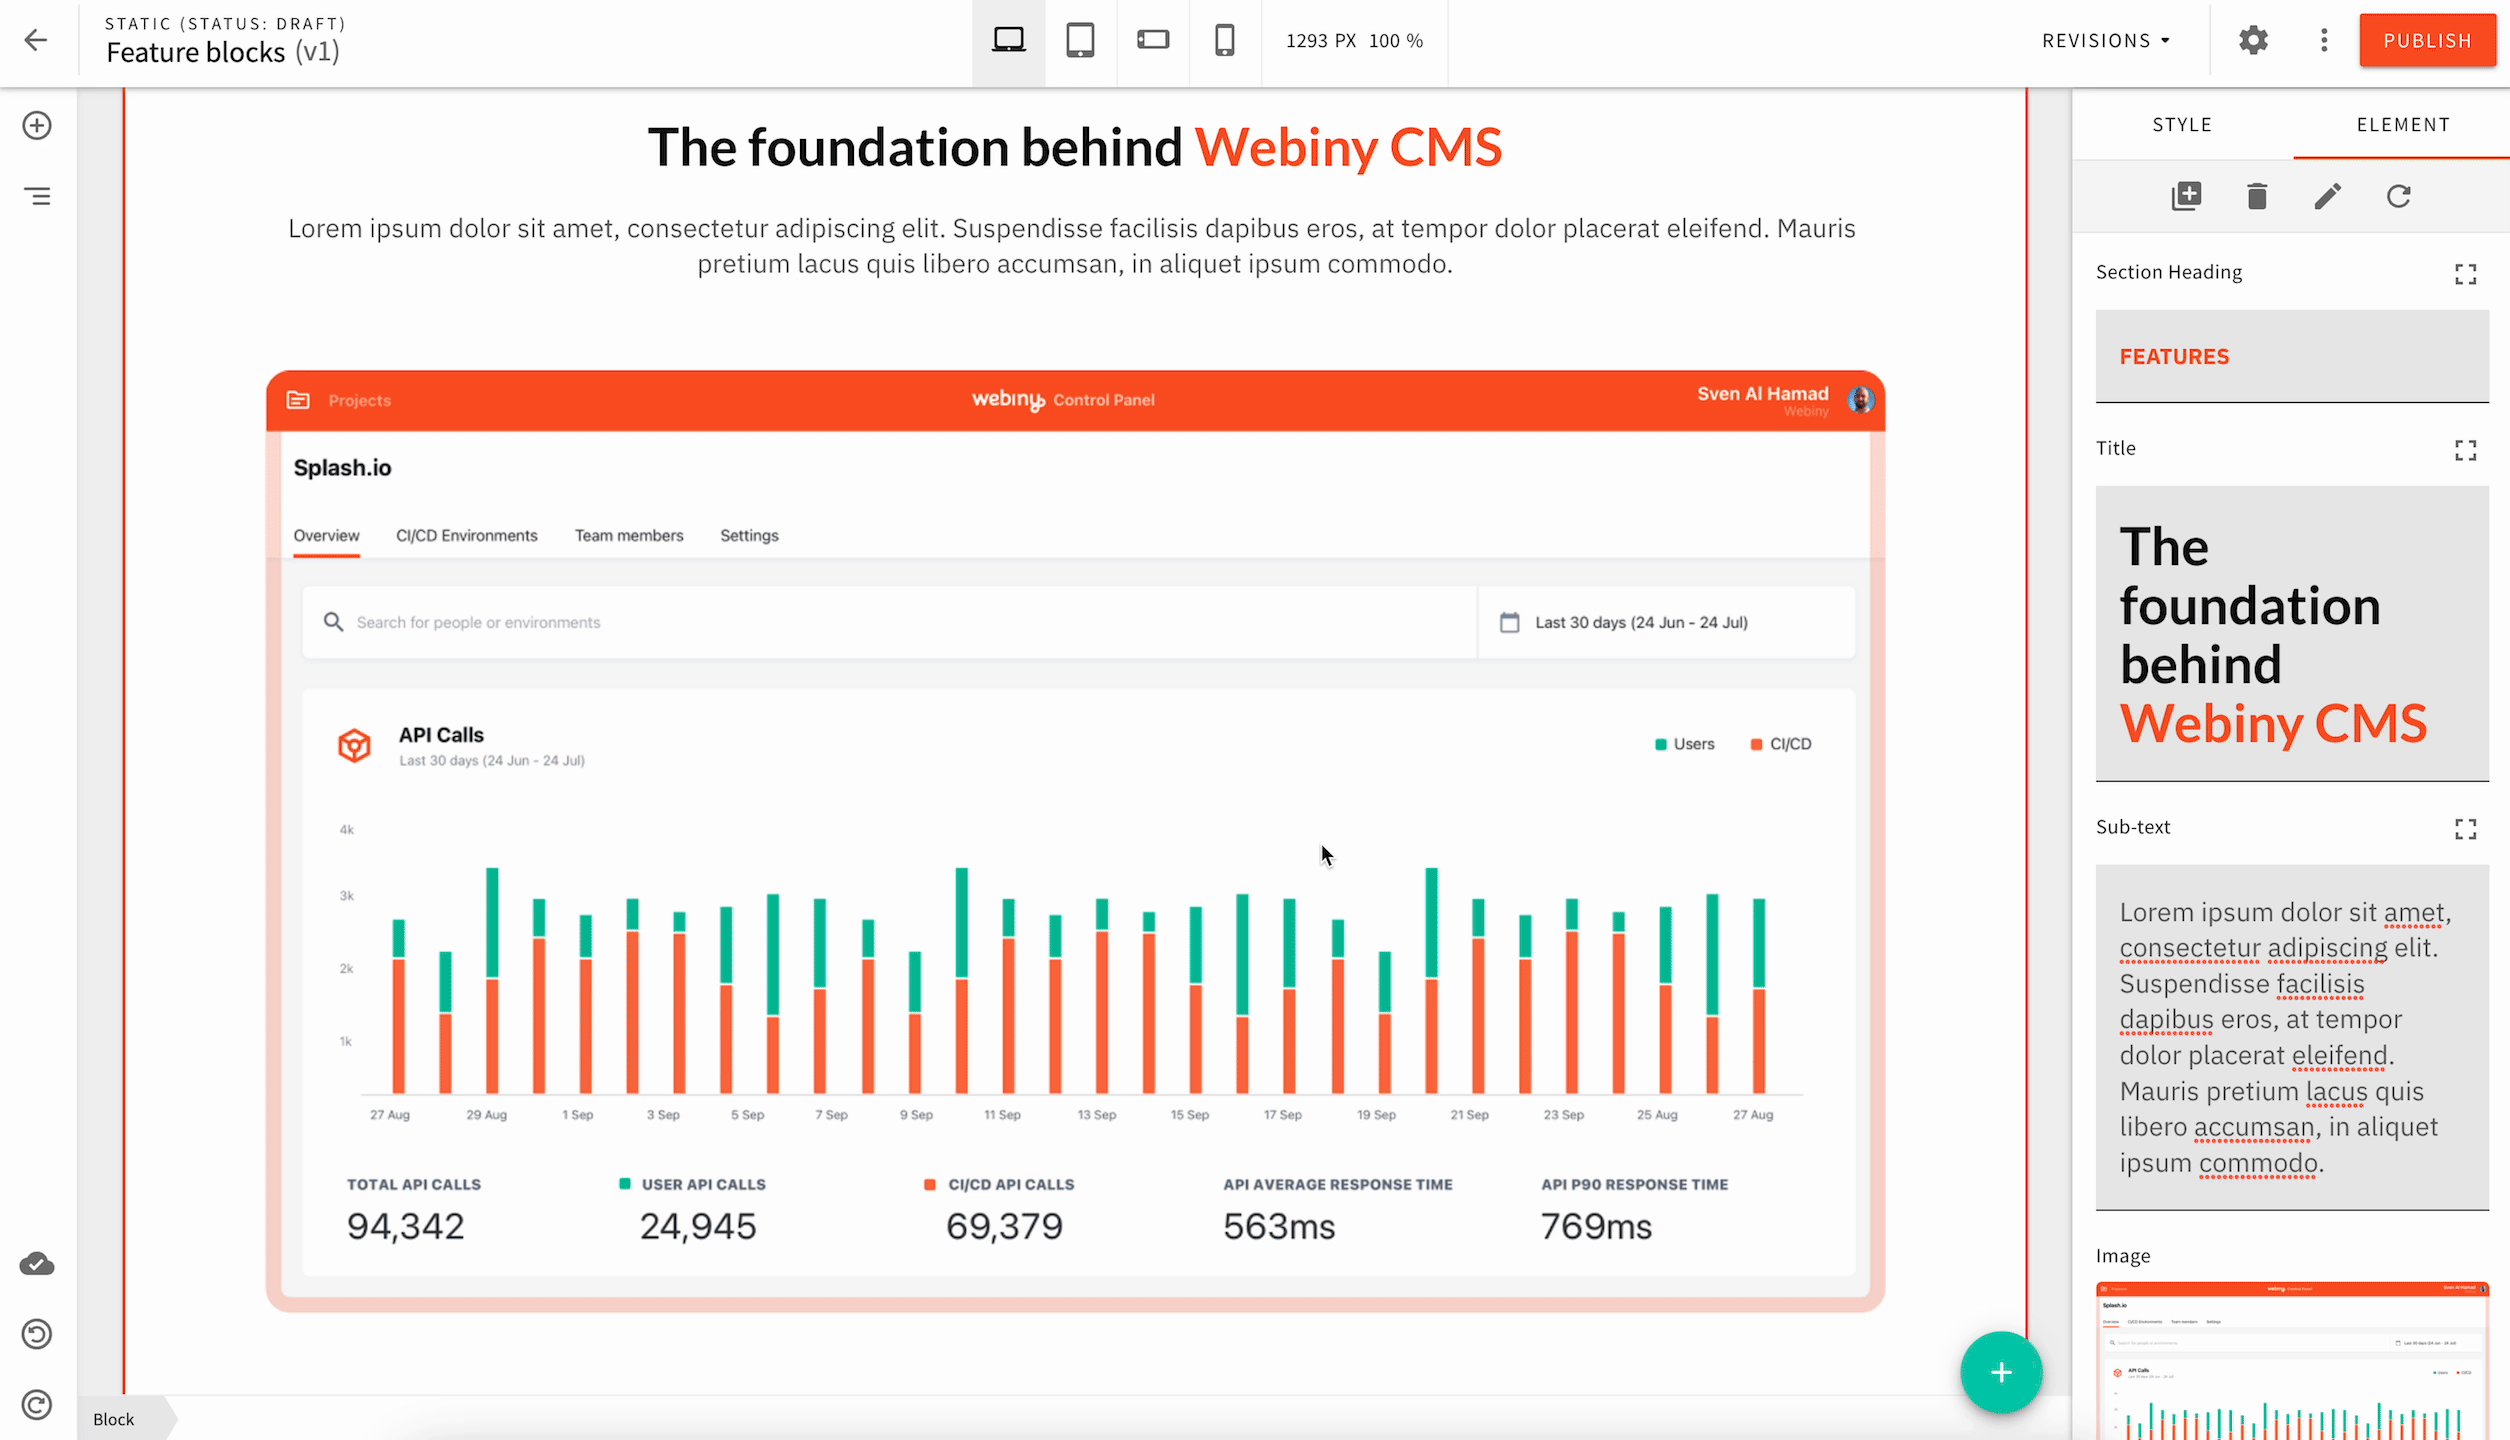Switch to the Style tab

(x=2182, y=124)
